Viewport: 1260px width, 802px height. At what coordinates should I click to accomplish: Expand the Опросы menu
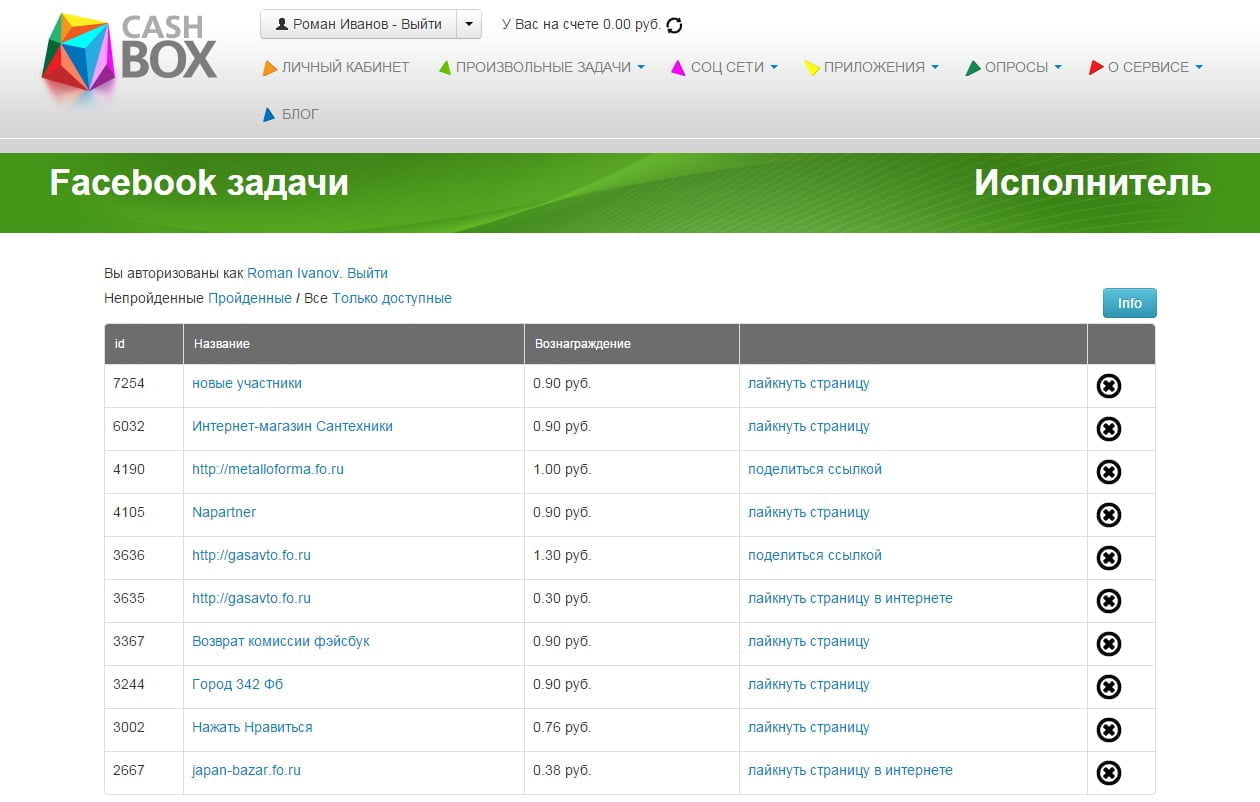tap(1014, 67)
